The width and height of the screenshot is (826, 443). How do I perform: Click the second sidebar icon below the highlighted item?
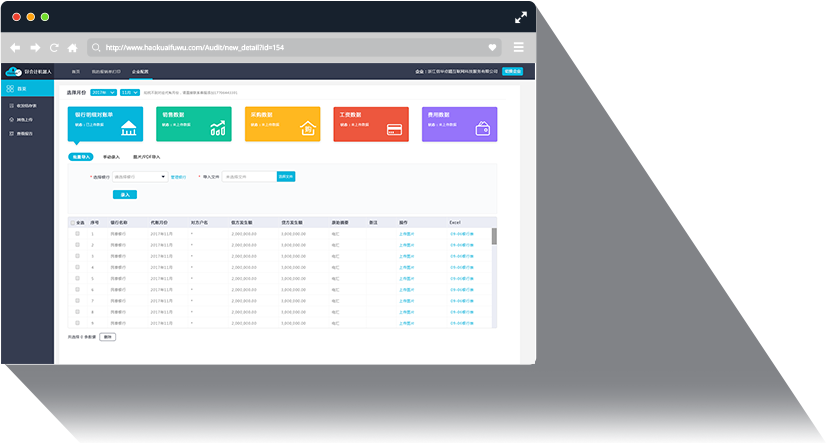coord(12,120)
